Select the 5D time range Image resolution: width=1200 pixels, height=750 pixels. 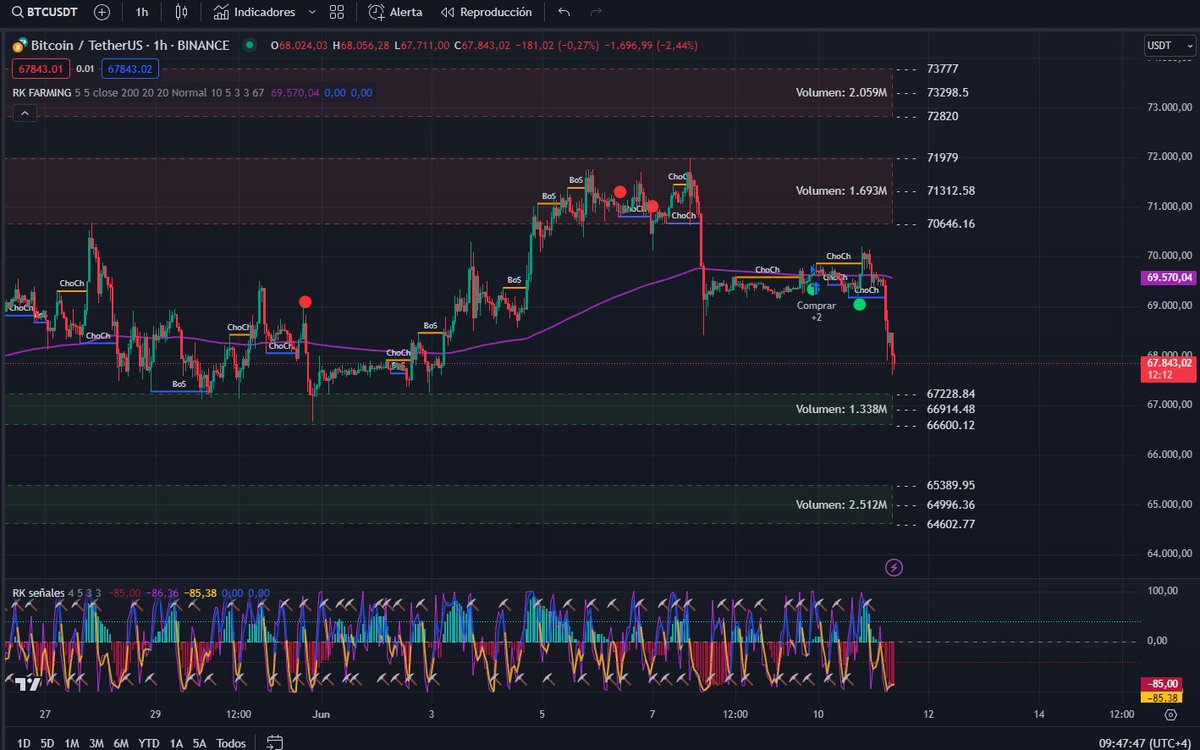pos(46,743)
